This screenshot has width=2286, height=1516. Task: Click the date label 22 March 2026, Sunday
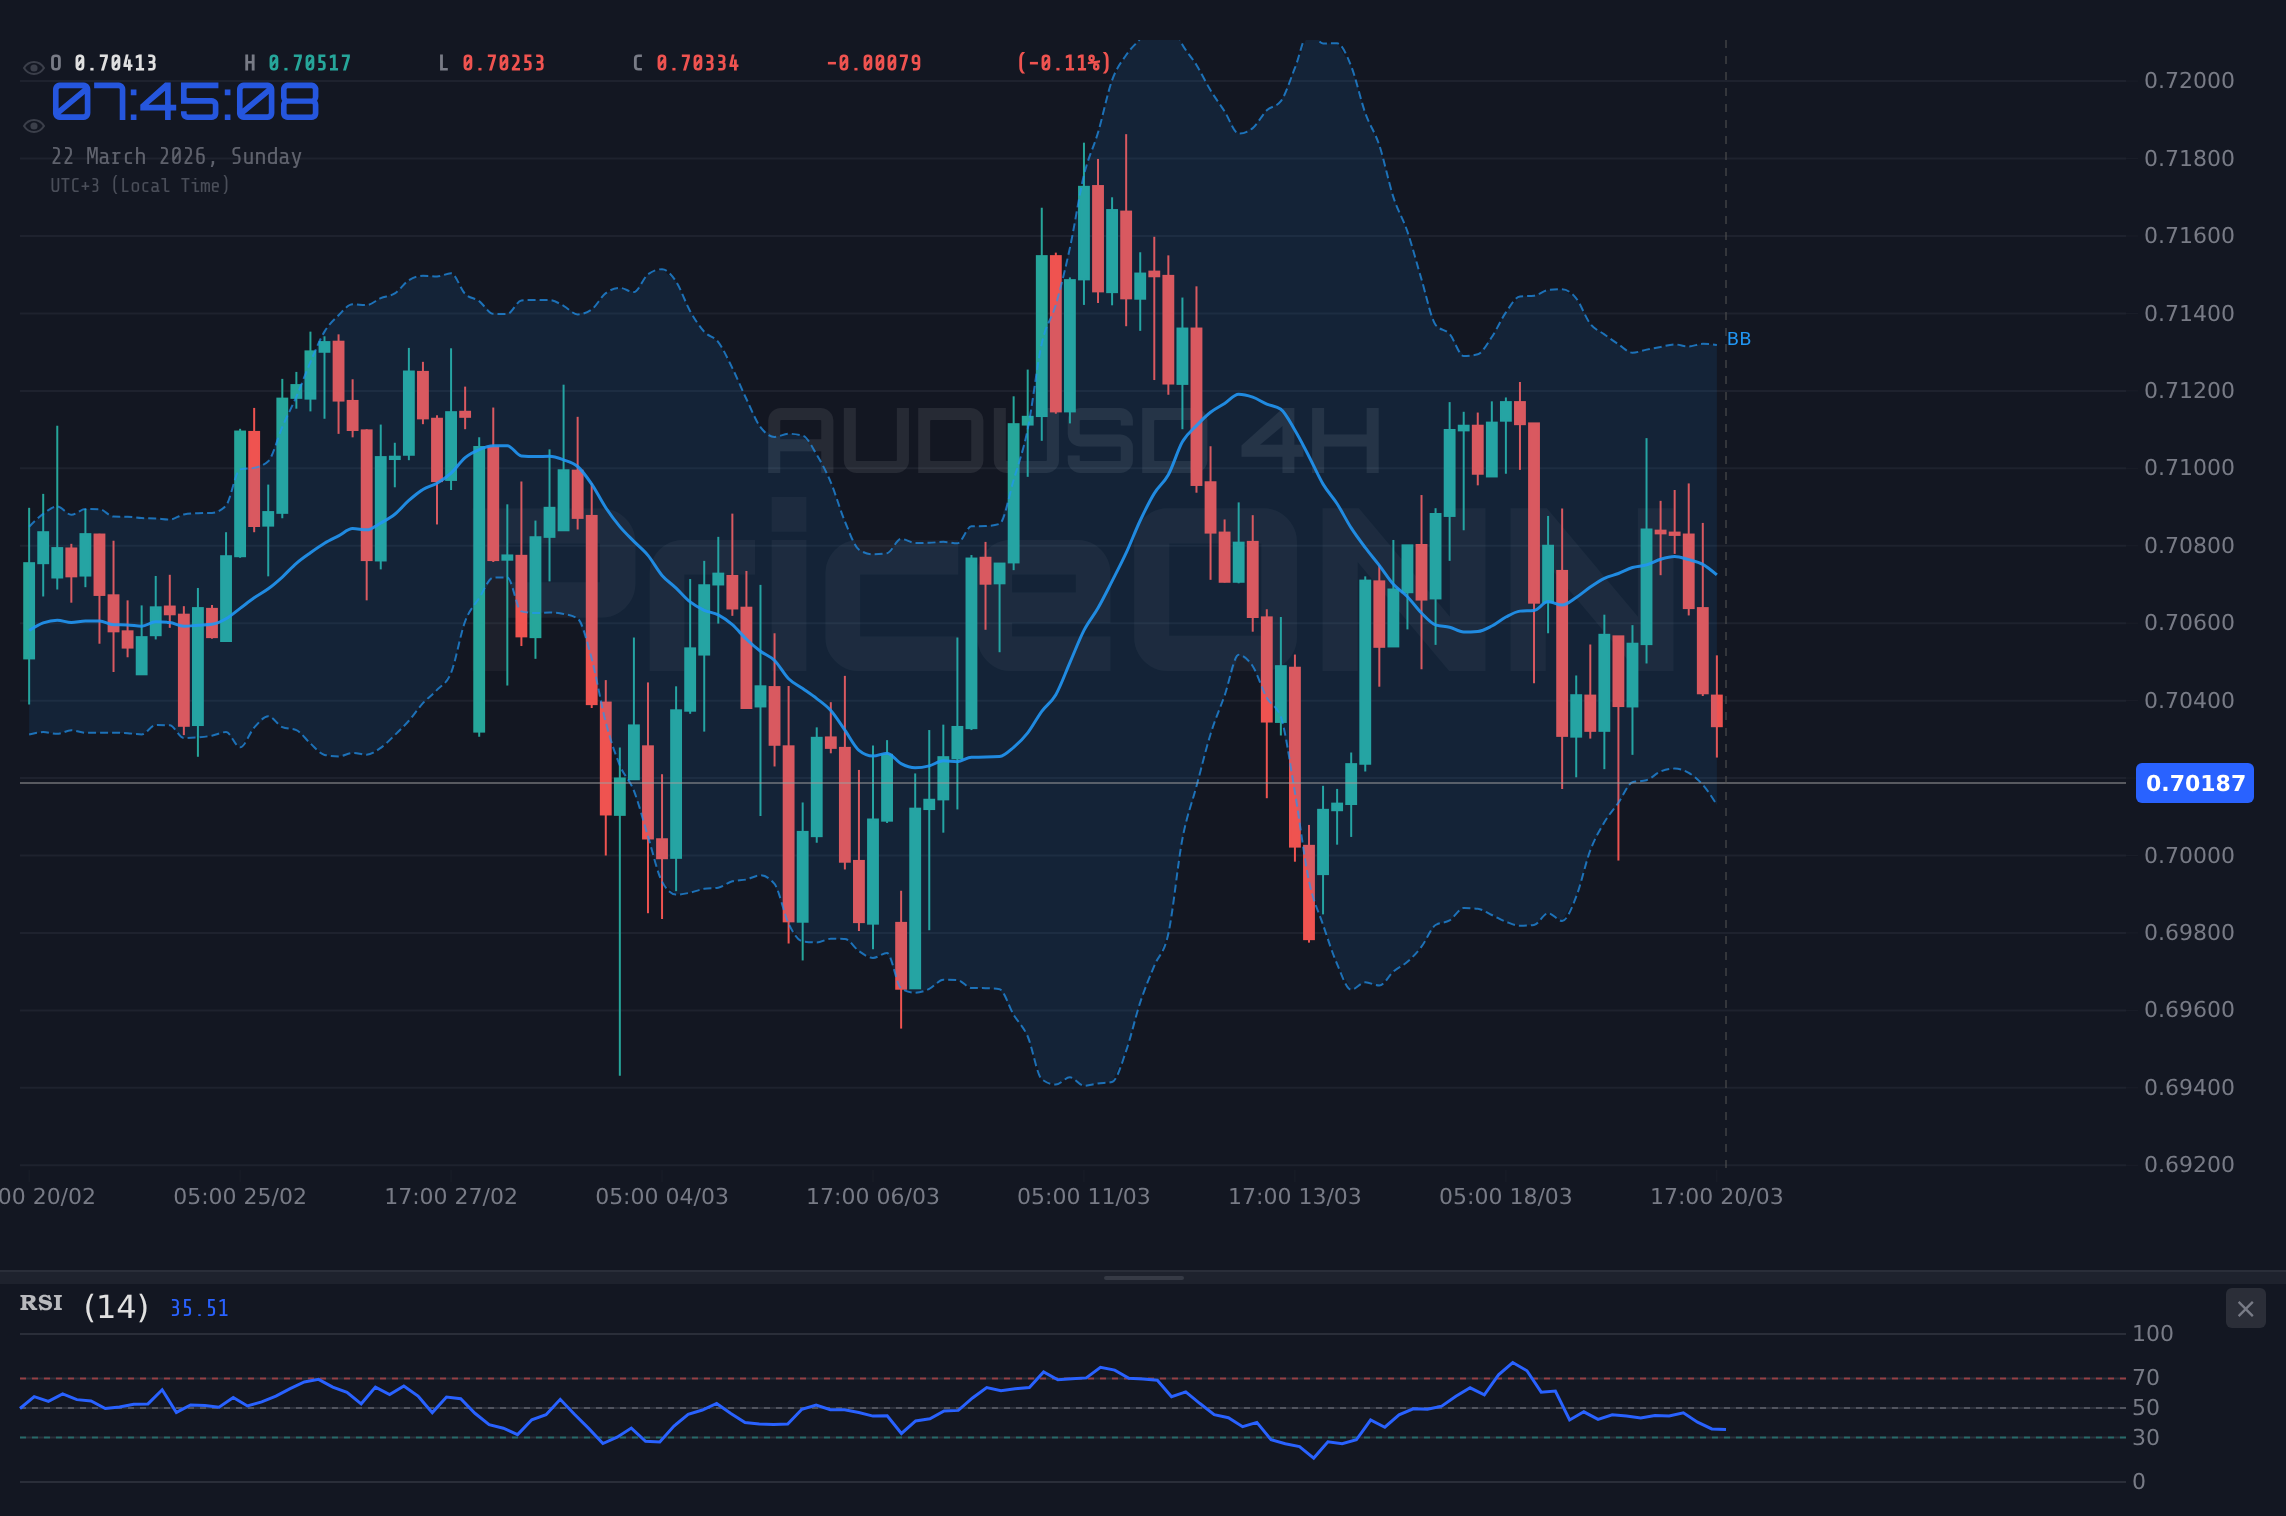click(x=177, y=156)
